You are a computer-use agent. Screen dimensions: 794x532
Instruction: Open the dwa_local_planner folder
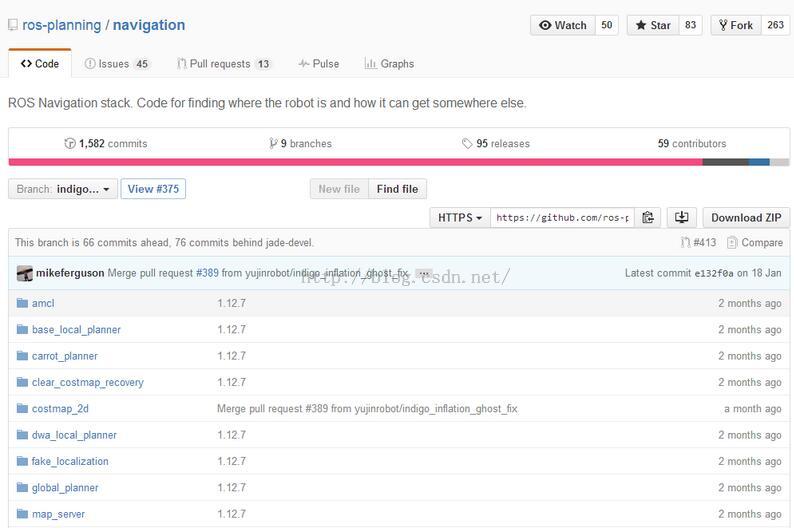point(74,435)
